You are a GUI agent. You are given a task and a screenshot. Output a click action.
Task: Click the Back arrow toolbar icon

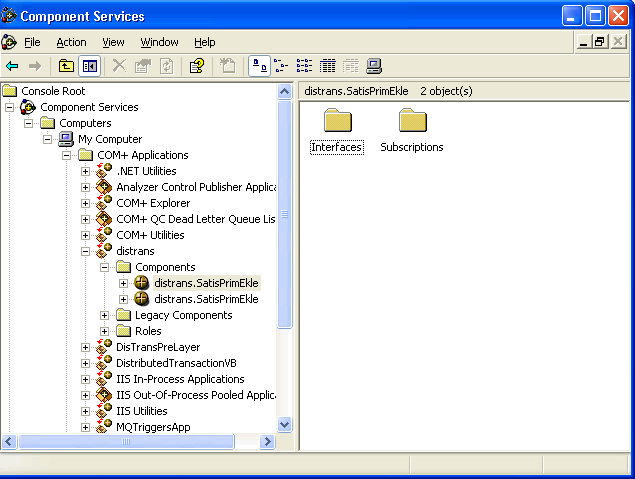click(12, 66)
